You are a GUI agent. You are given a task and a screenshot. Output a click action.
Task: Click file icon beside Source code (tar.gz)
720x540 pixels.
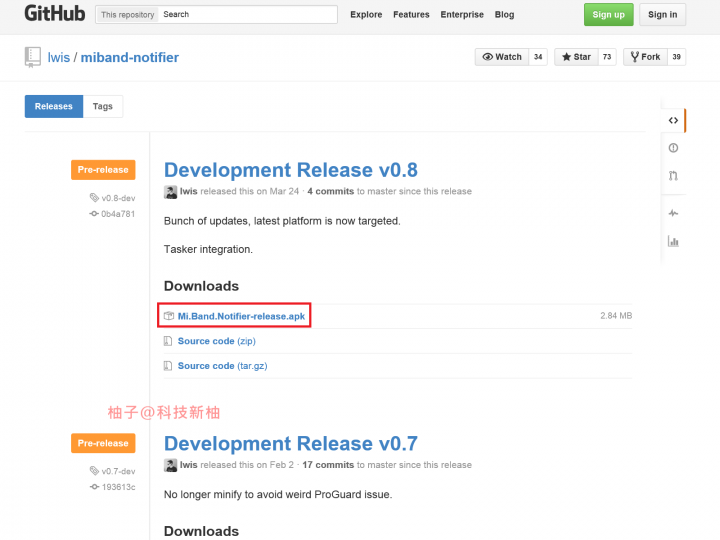tap(168, 366)
